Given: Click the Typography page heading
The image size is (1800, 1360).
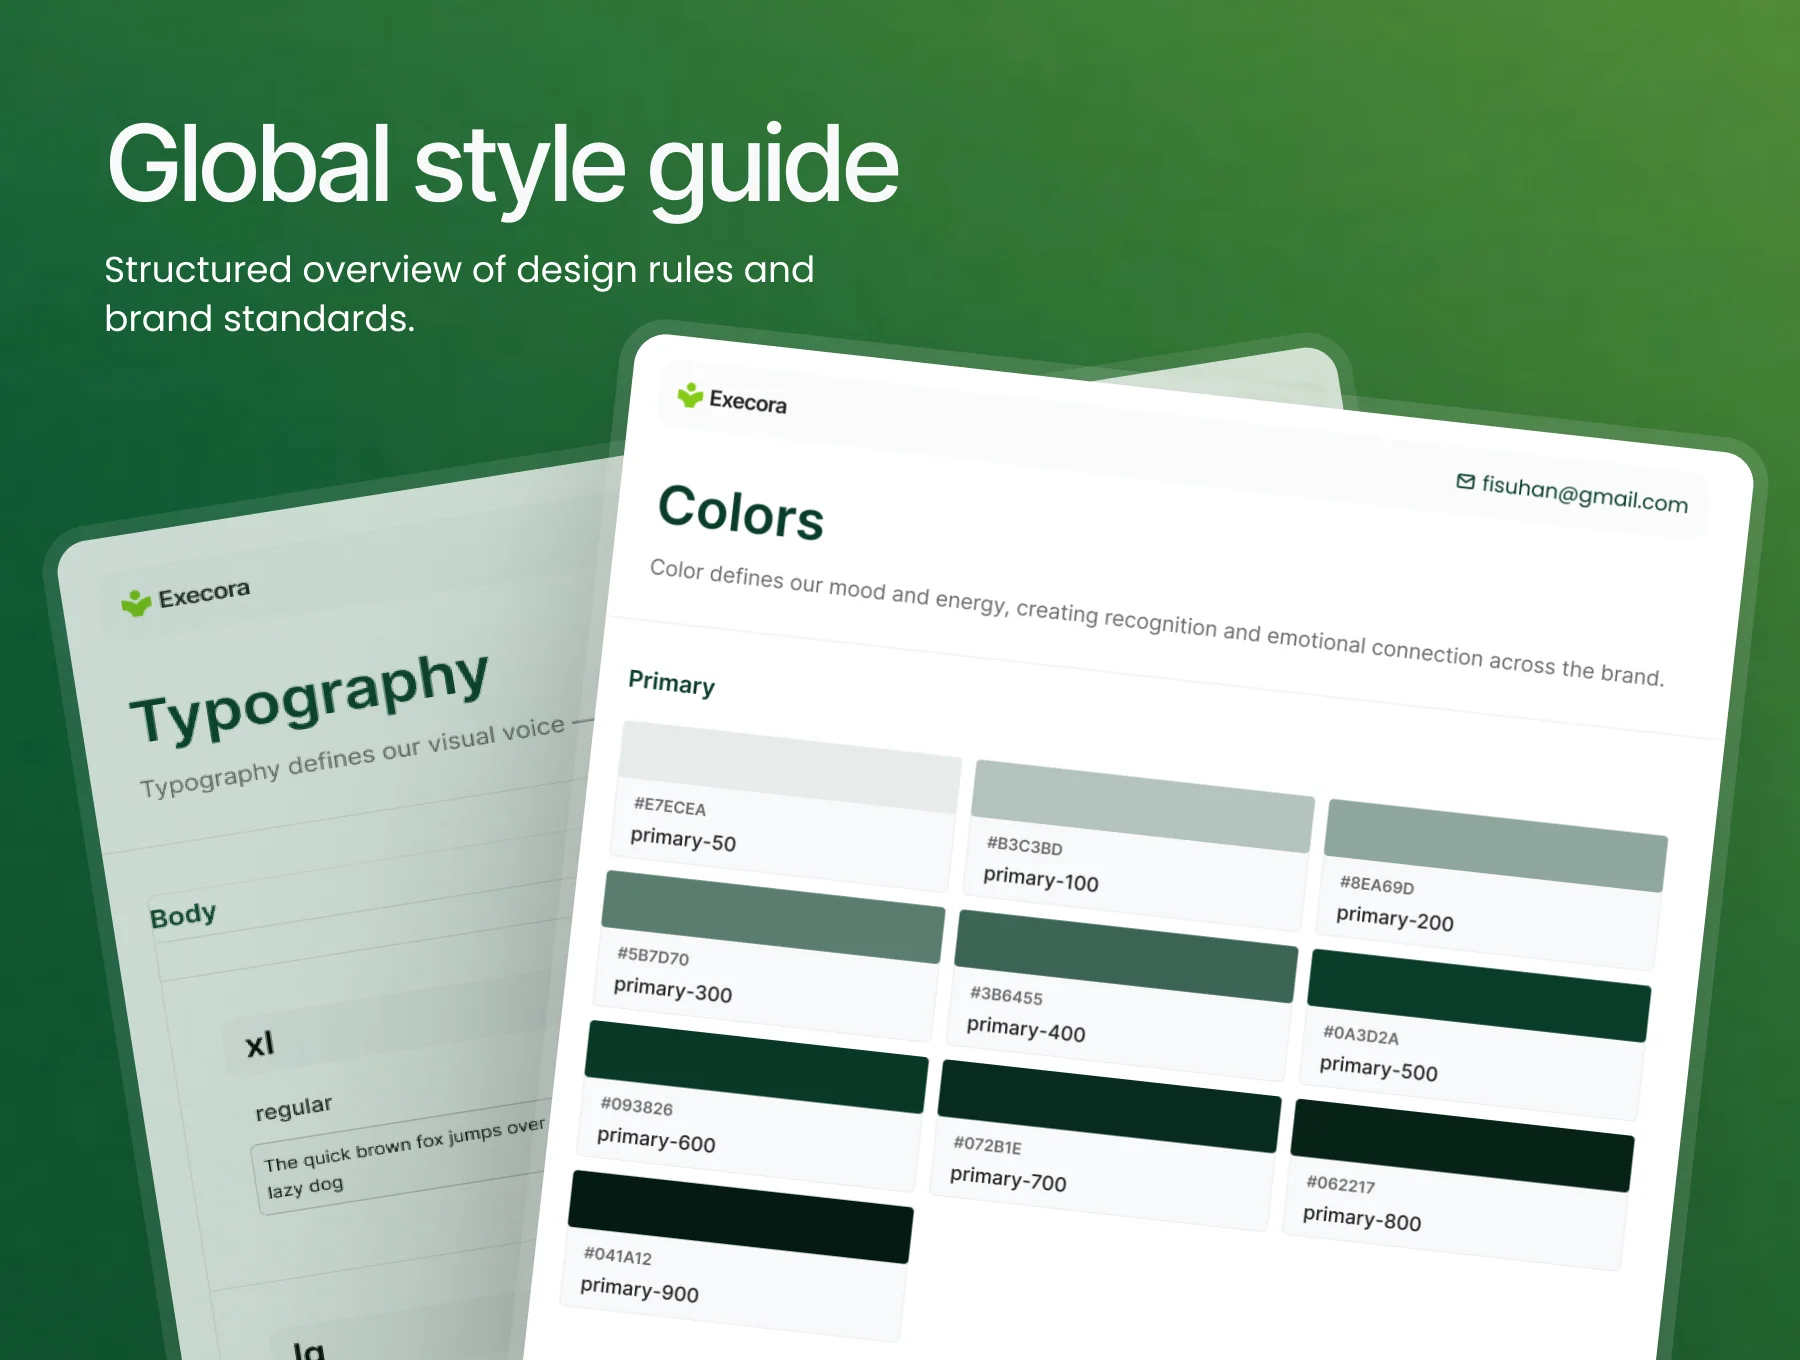Looking at the screenshot, I should pos(309,696).
